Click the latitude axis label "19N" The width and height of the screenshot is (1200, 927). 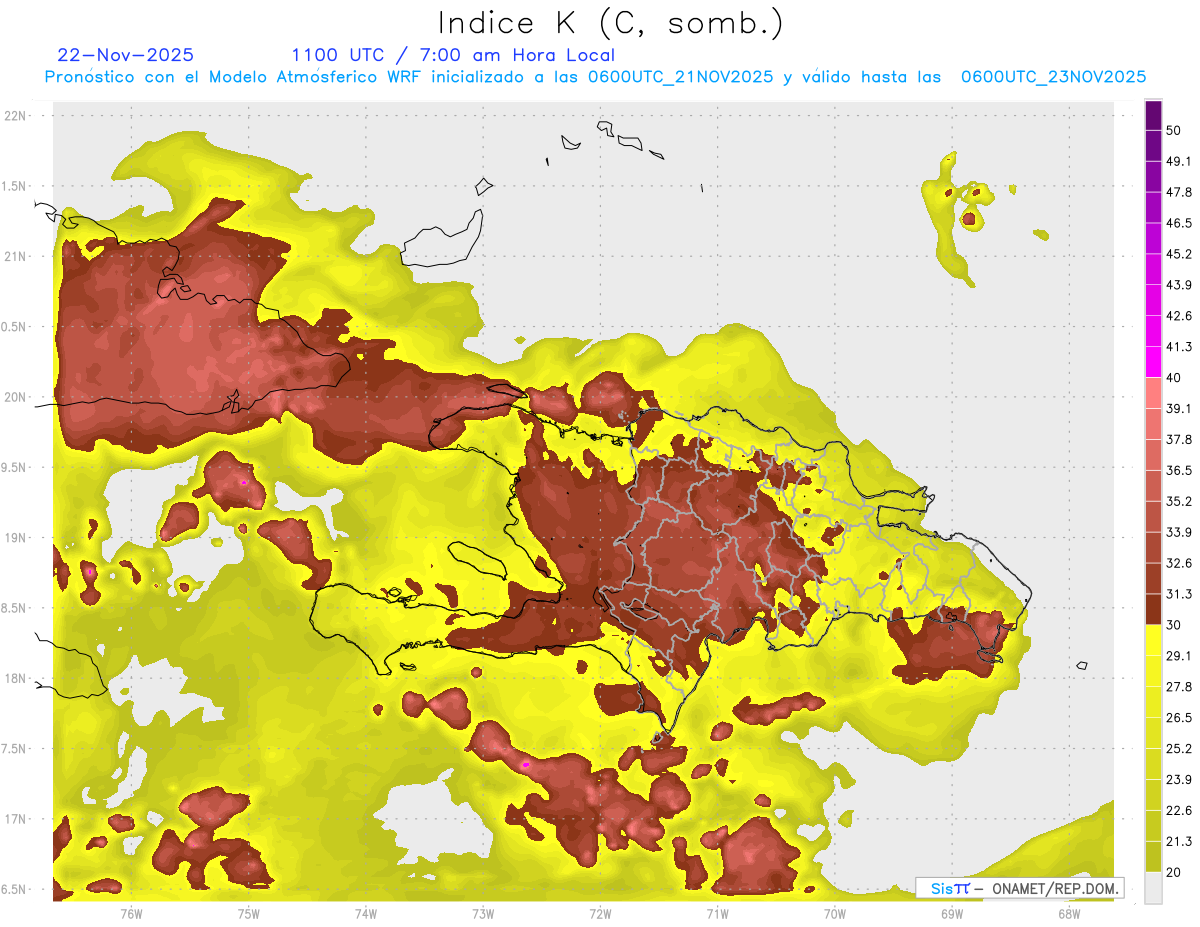[16, 538]
